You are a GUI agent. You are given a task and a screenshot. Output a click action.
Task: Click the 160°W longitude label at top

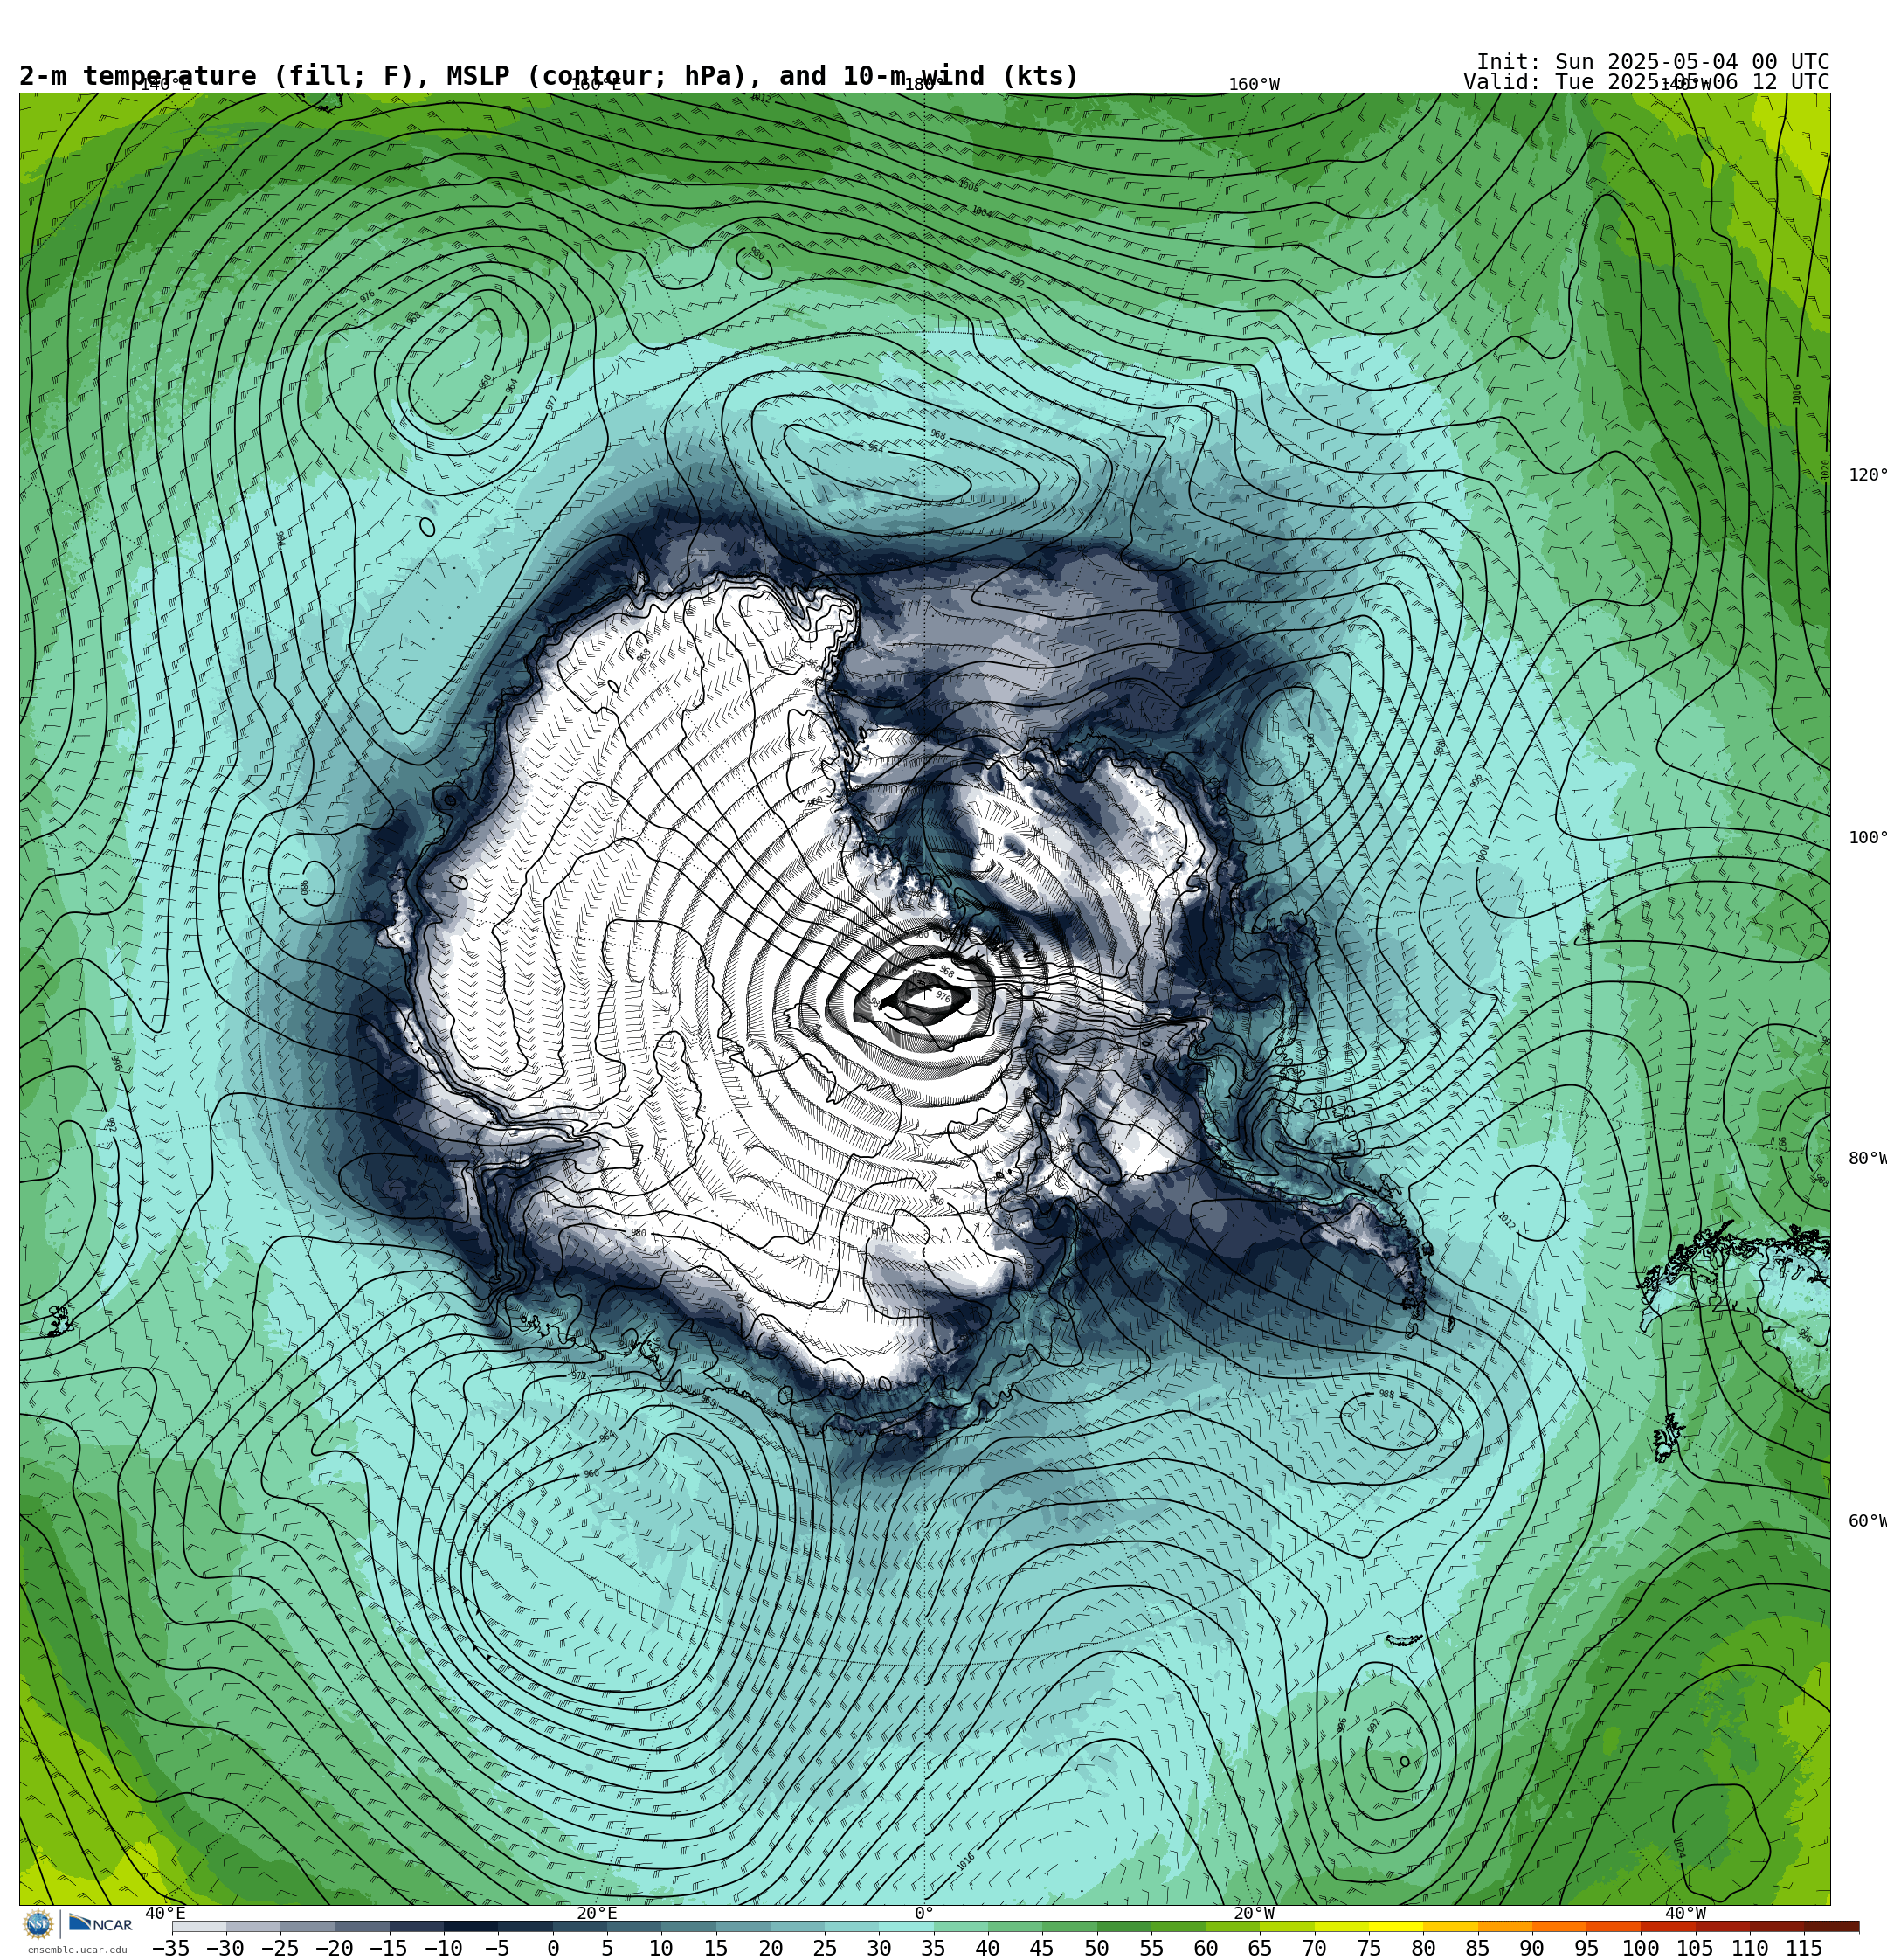point(1254,85)
